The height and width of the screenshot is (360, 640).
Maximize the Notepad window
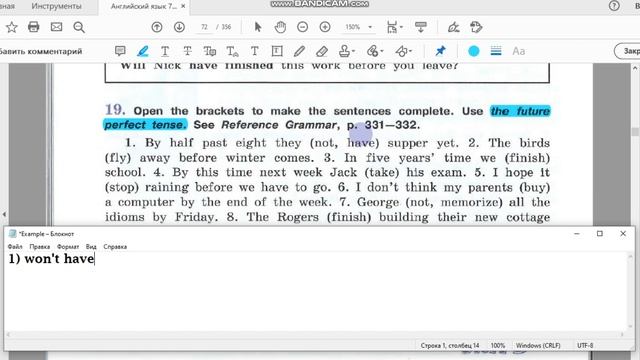coord(600,233)
